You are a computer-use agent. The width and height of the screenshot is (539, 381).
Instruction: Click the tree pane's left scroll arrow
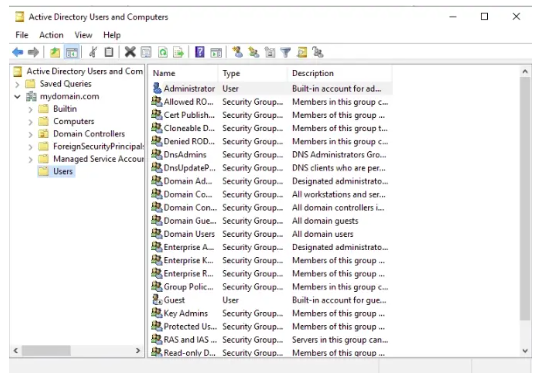[15, 350]
